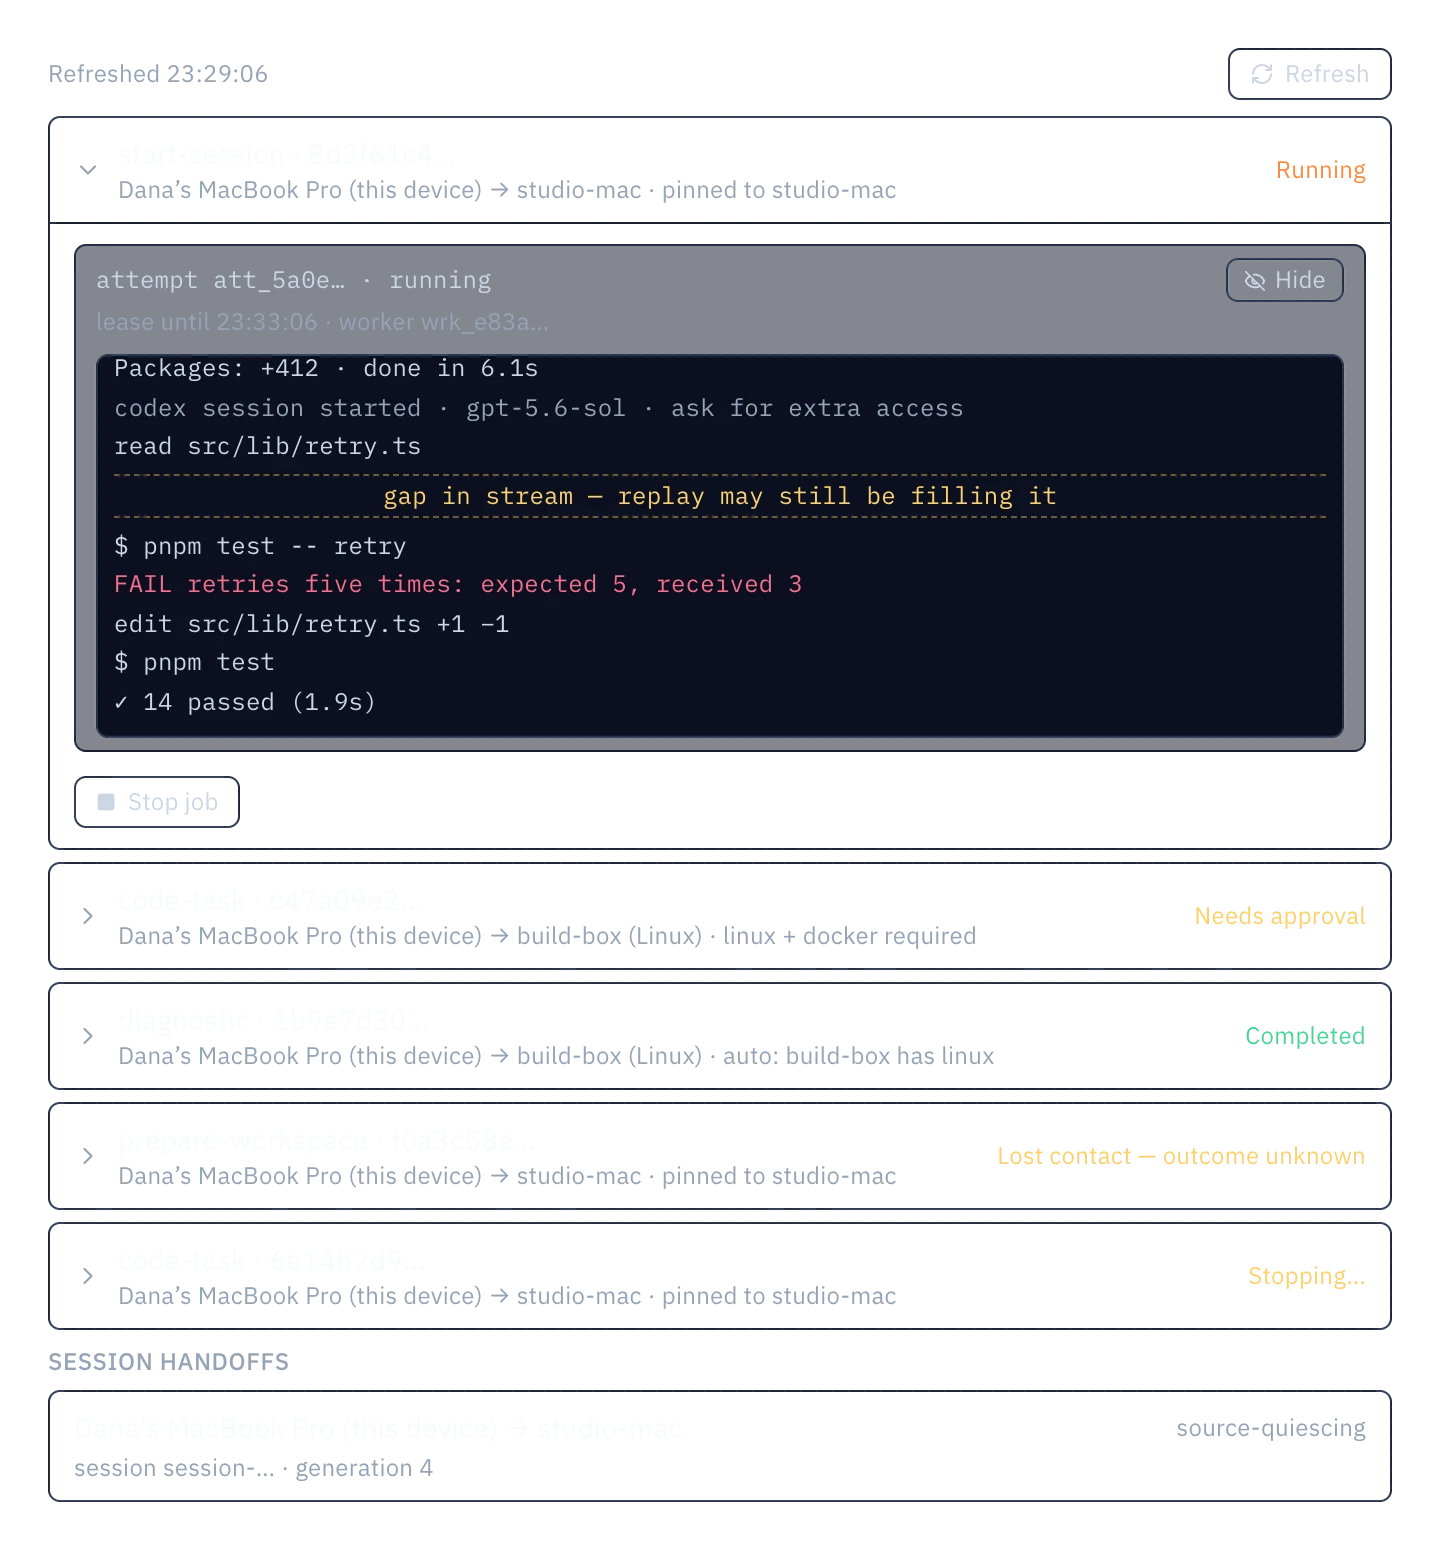This screenshot has width=1440, height=1550.
Task: Click the 'Refreshed 23:29:06' timestamp
Action: (x=158, y=74)
